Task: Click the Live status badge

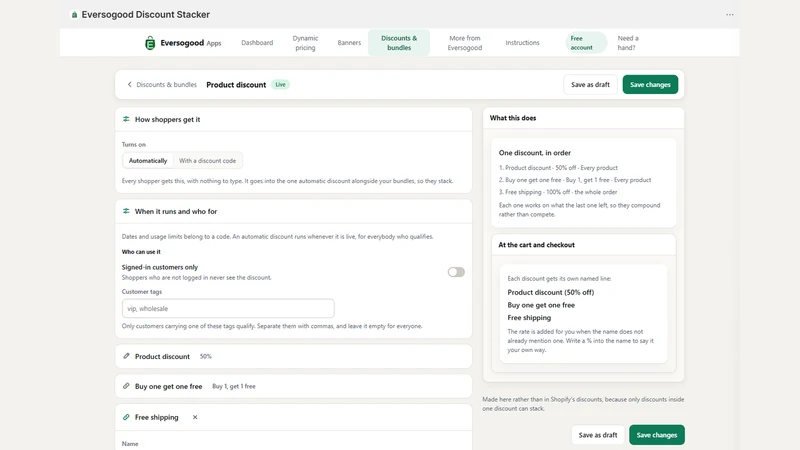Action: (x=281, y=85)
